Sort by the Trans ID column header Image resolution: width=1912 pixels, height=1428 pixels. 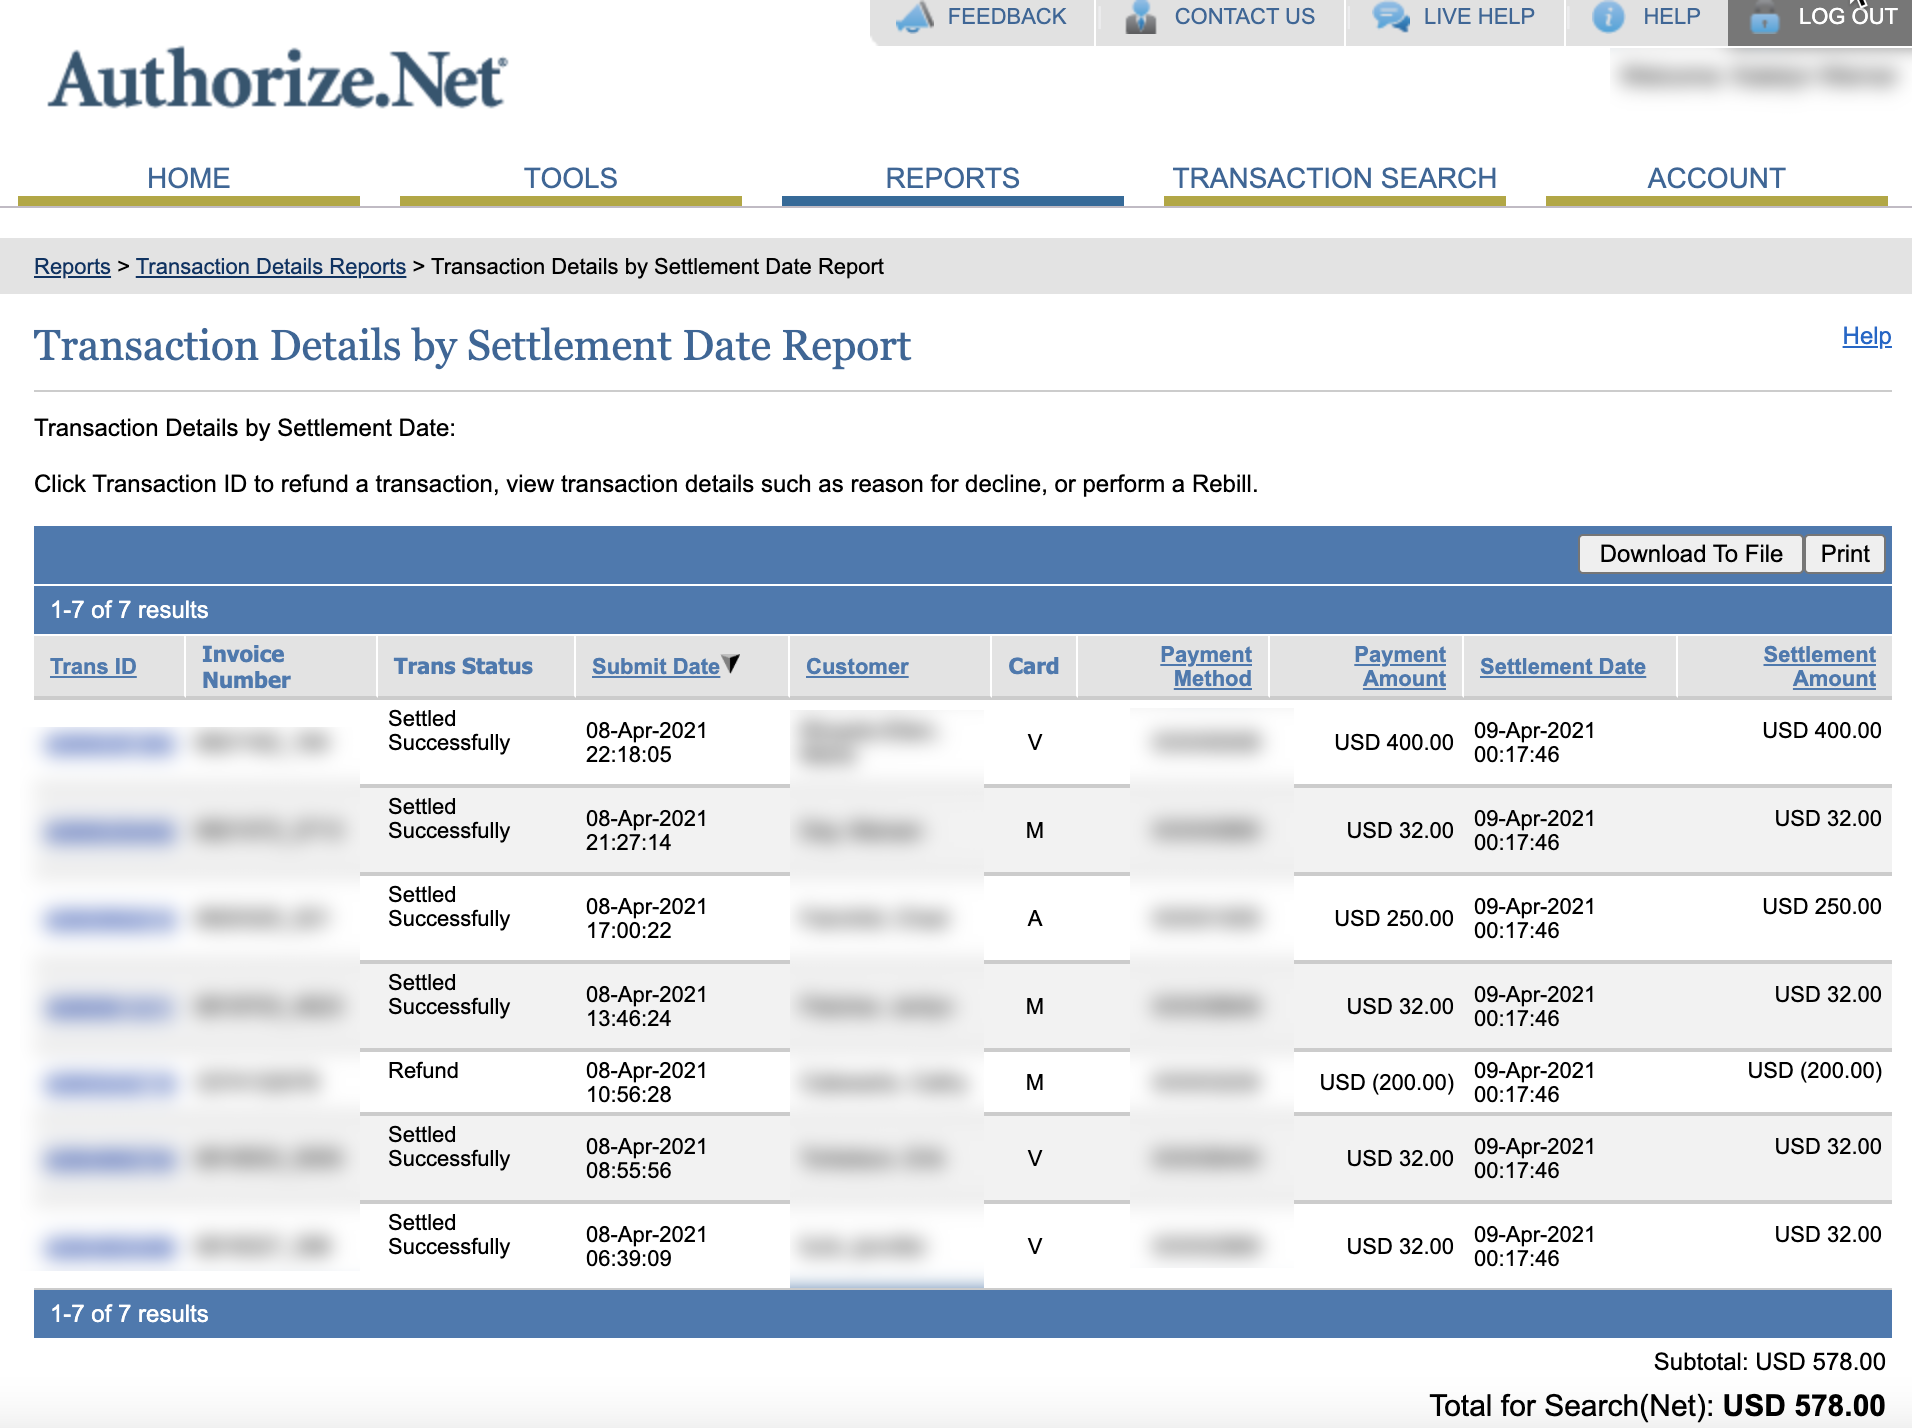tap(93, 667)
